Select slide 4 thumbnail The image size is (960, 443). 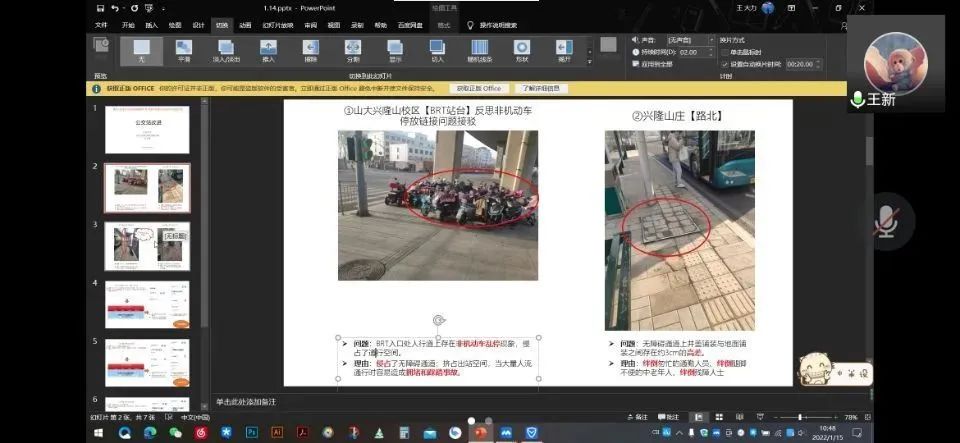point(147,305)
